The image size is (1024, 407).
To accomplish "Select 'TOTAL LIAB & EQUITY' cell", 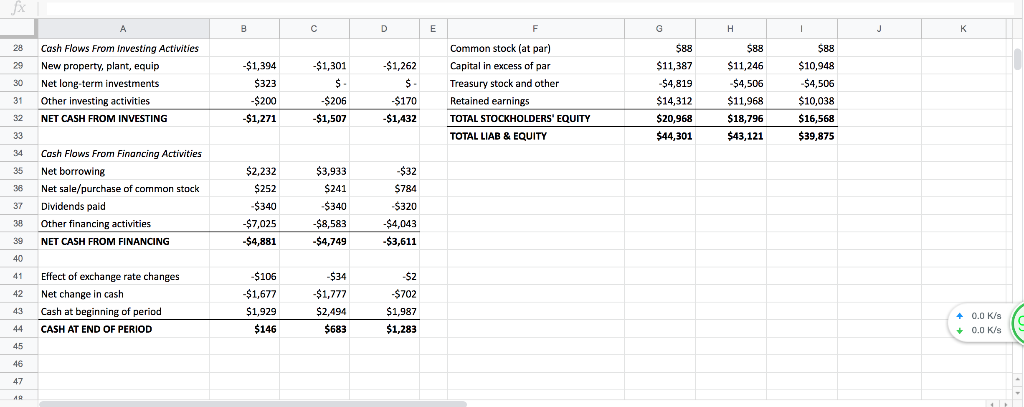I will (x=535, y=136).
